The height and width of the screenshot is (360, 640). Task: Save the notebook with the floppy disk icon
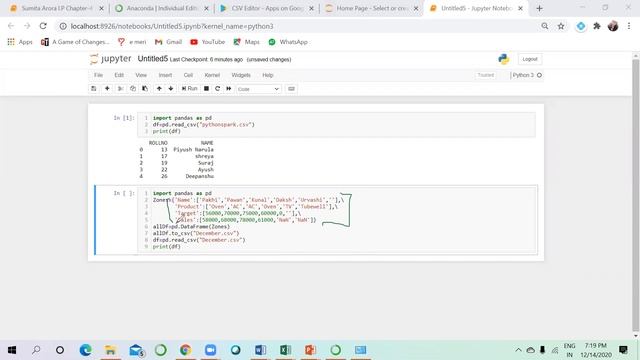94,89
